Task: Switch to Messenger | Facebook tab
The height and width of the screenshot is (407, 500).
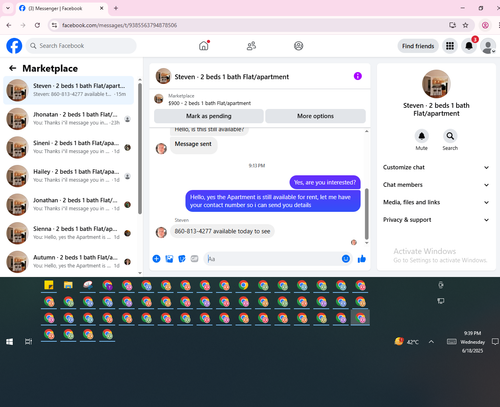Action: pos(62,8)
